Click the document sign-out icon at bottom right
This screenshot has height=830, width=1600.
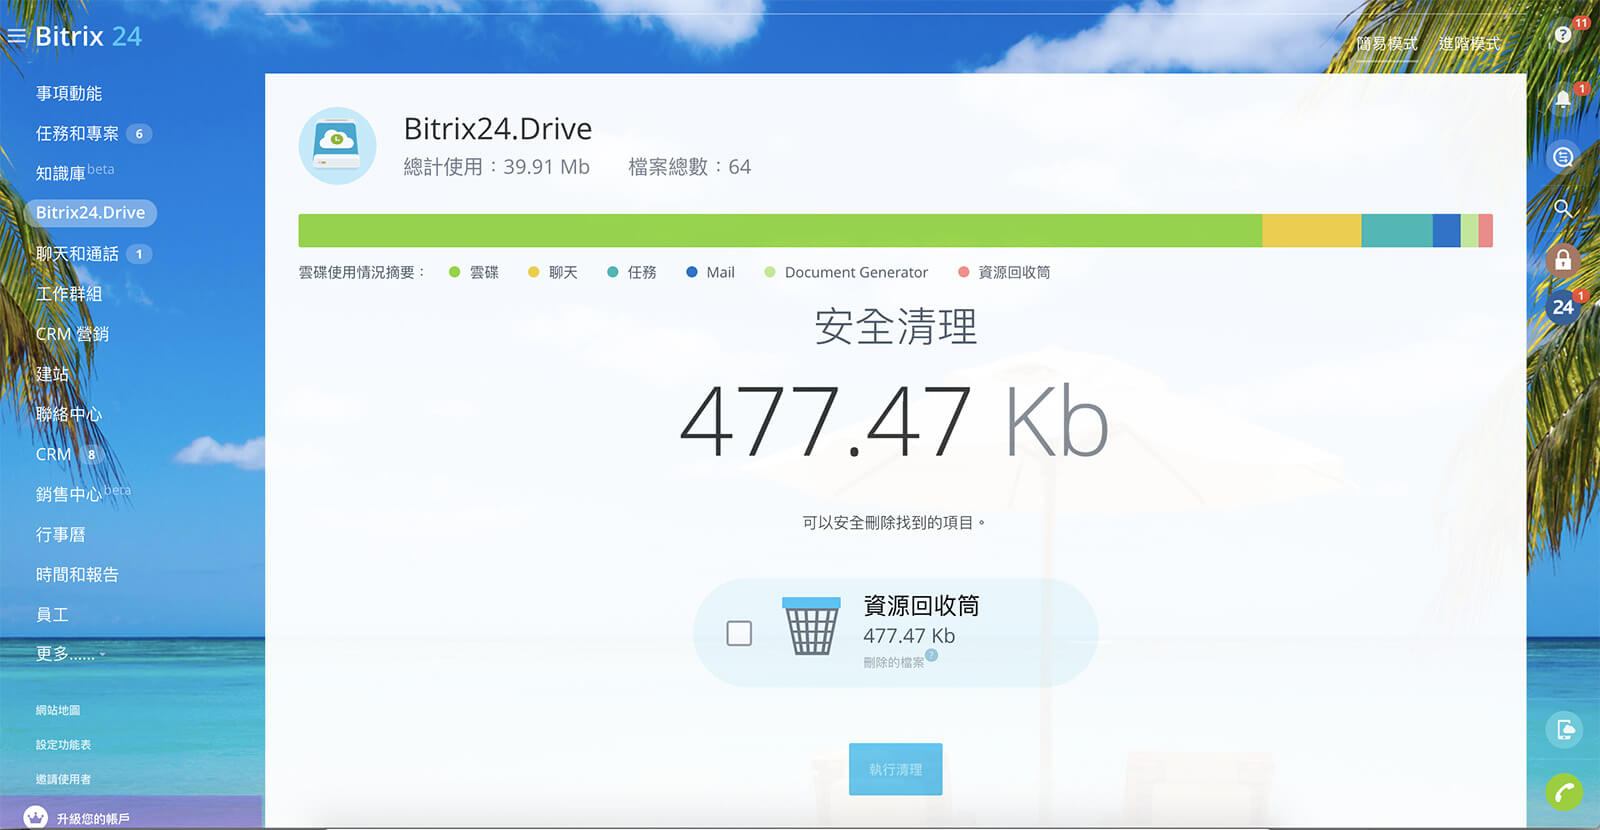point(1565,730)
